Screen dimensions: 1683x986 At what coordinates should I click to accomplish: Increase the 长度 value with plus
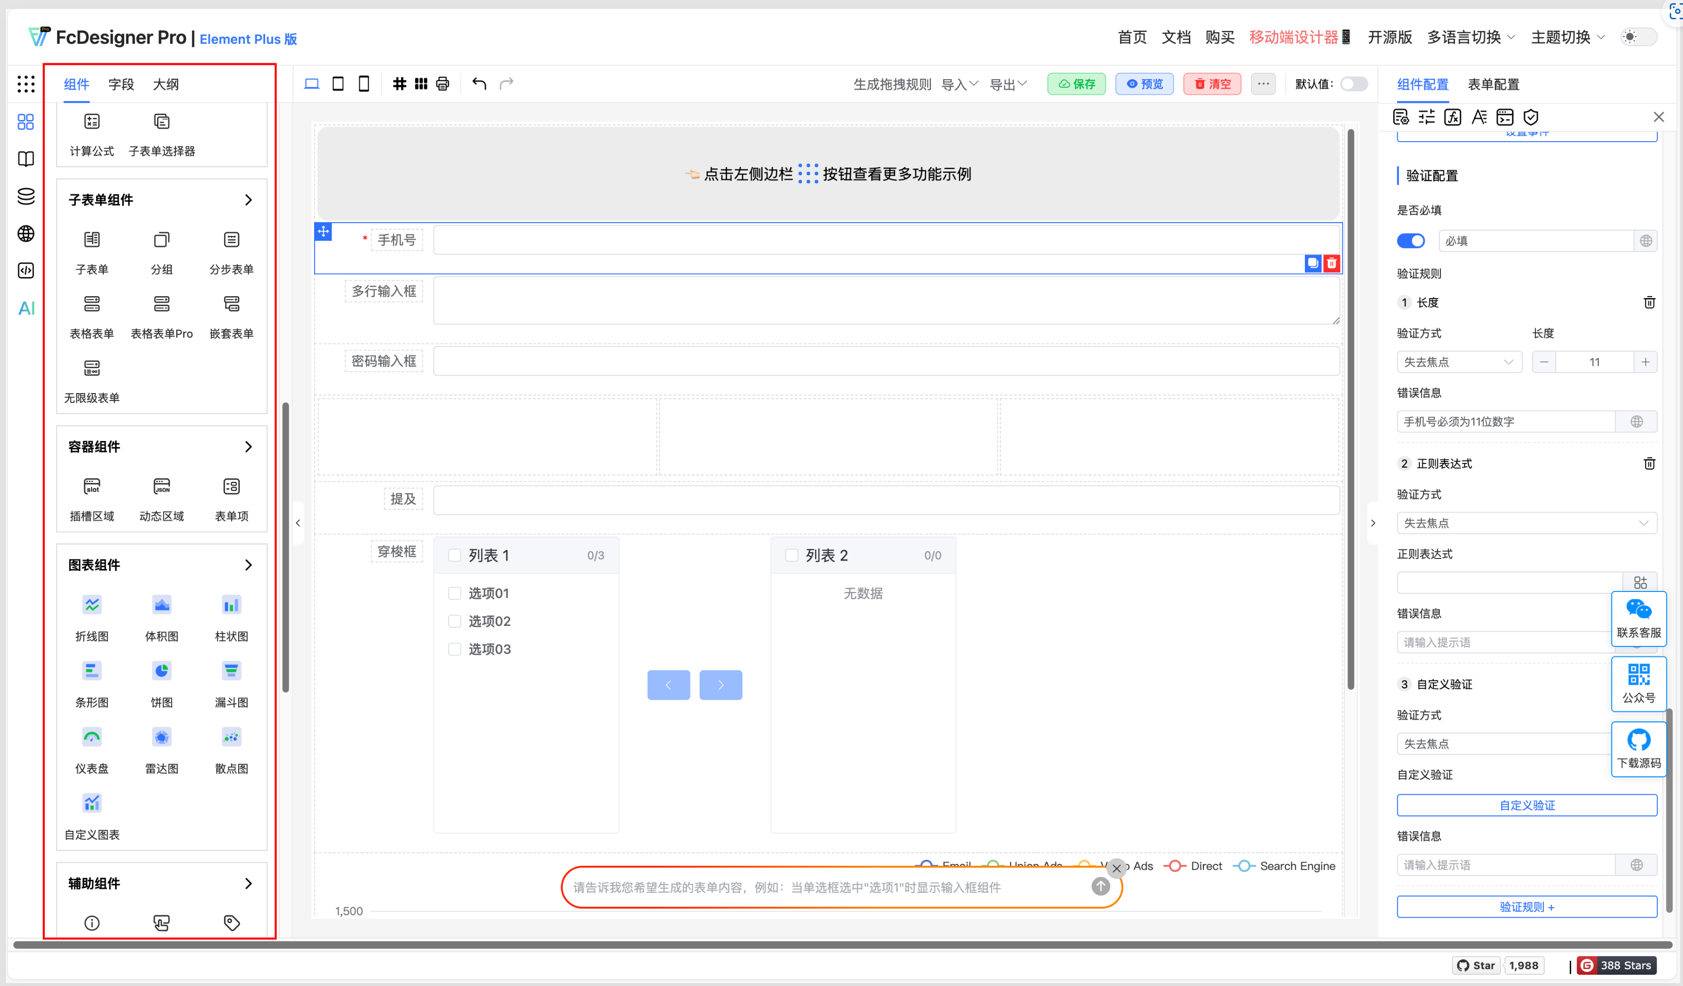1645,362
